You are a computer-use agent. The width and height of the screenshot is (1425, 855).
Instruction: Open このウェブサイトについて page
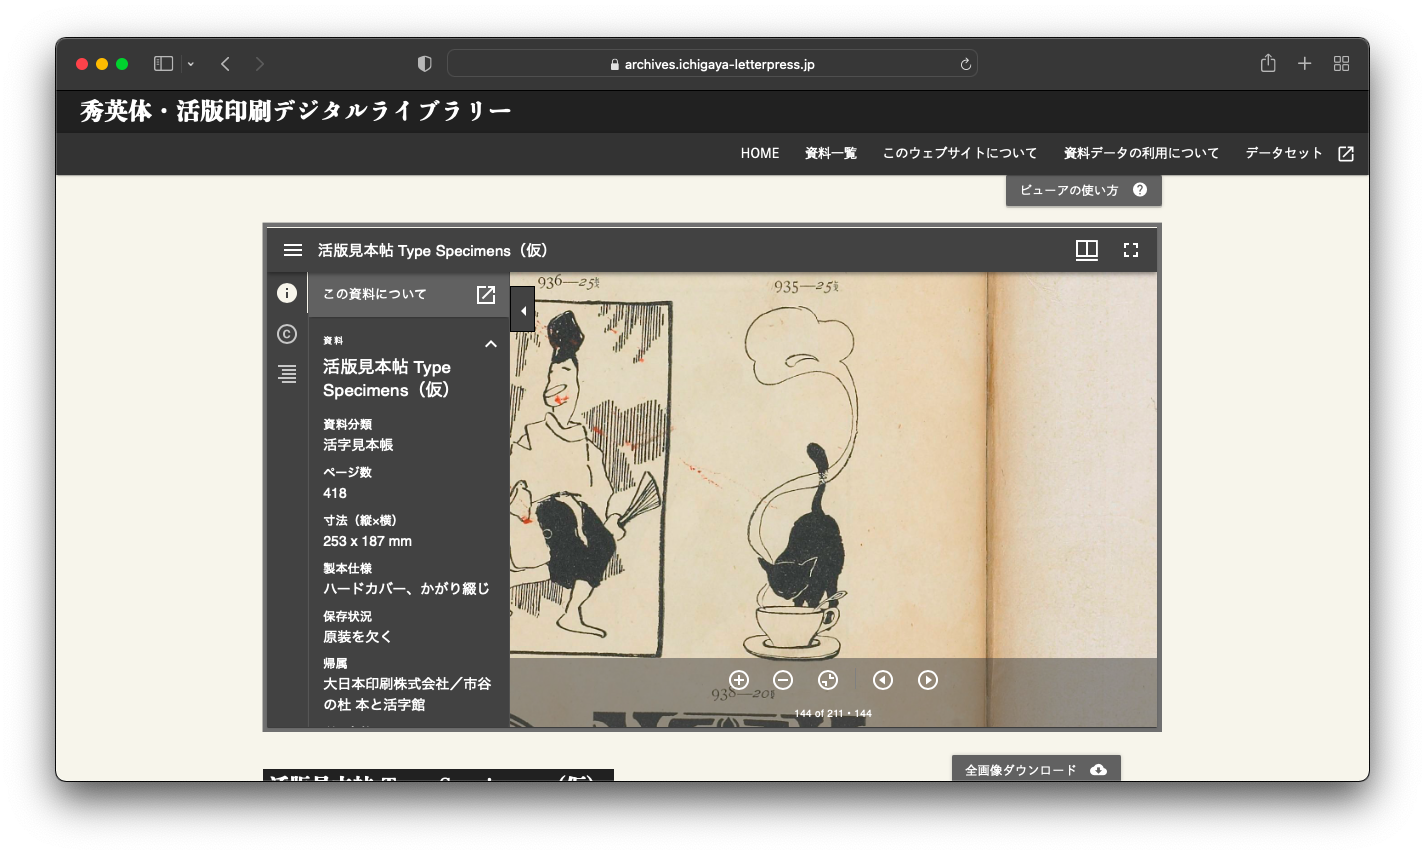coord(960,153)
